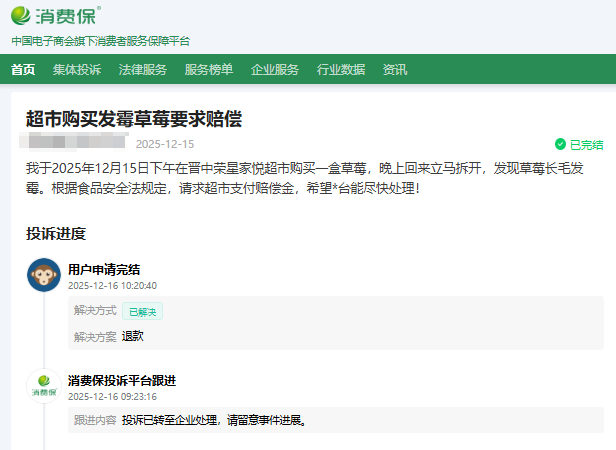Click the 消费保 platform avatar in timeline
The image size is (616, 450).
click(x=43, y=386)
